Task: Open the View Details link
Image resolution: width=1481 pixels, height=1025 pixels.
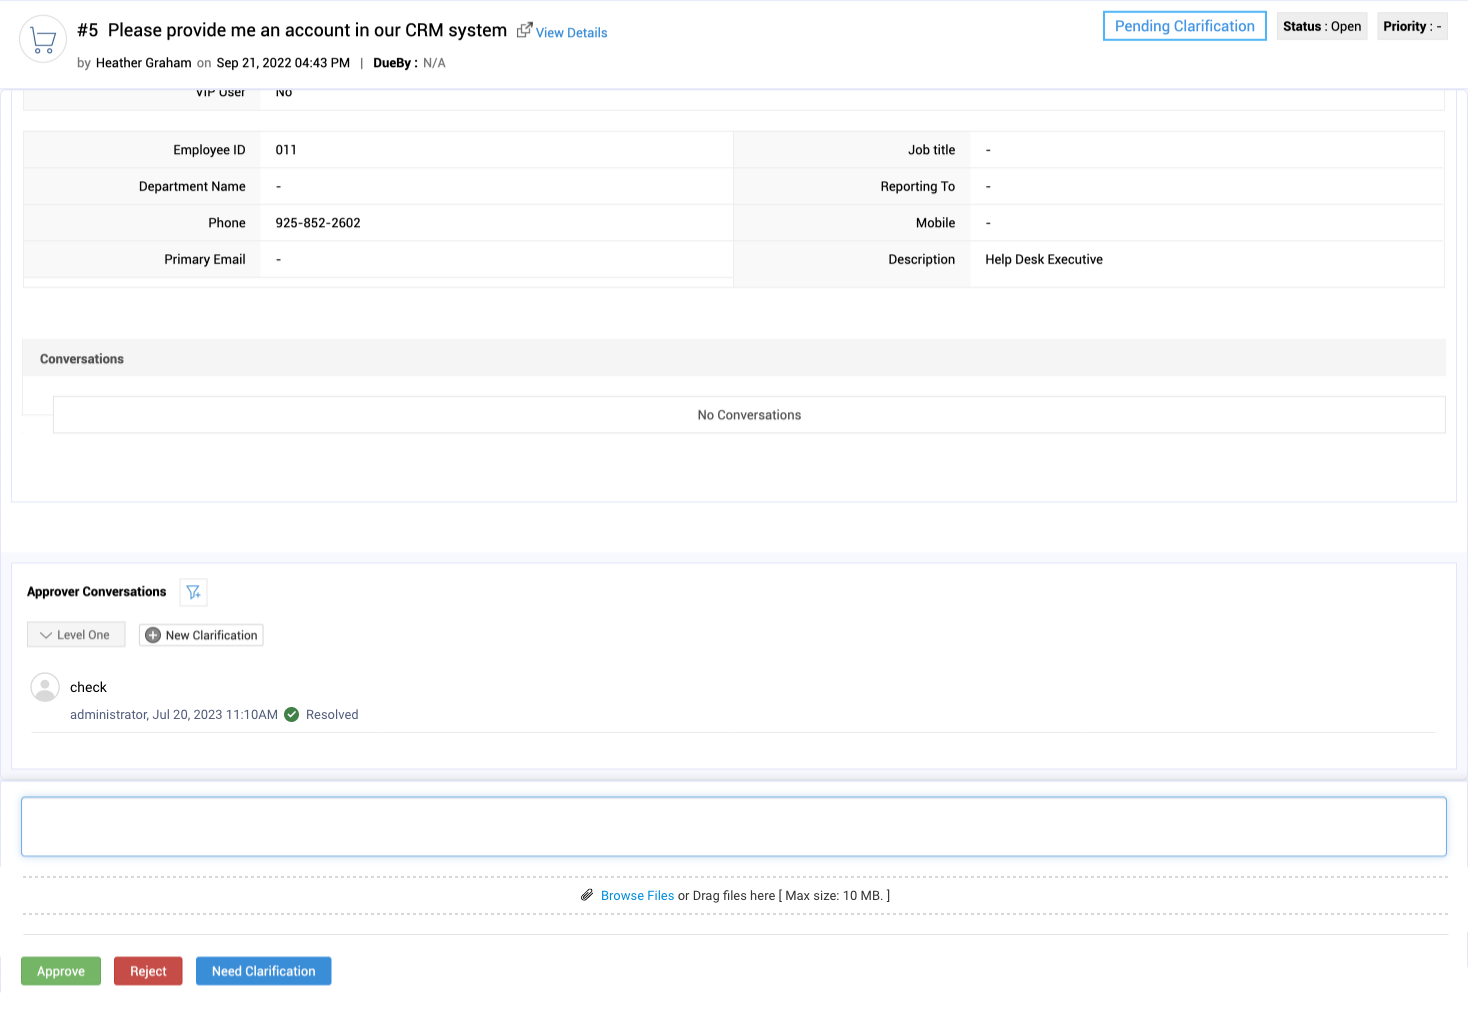Action: pos(571,33)
